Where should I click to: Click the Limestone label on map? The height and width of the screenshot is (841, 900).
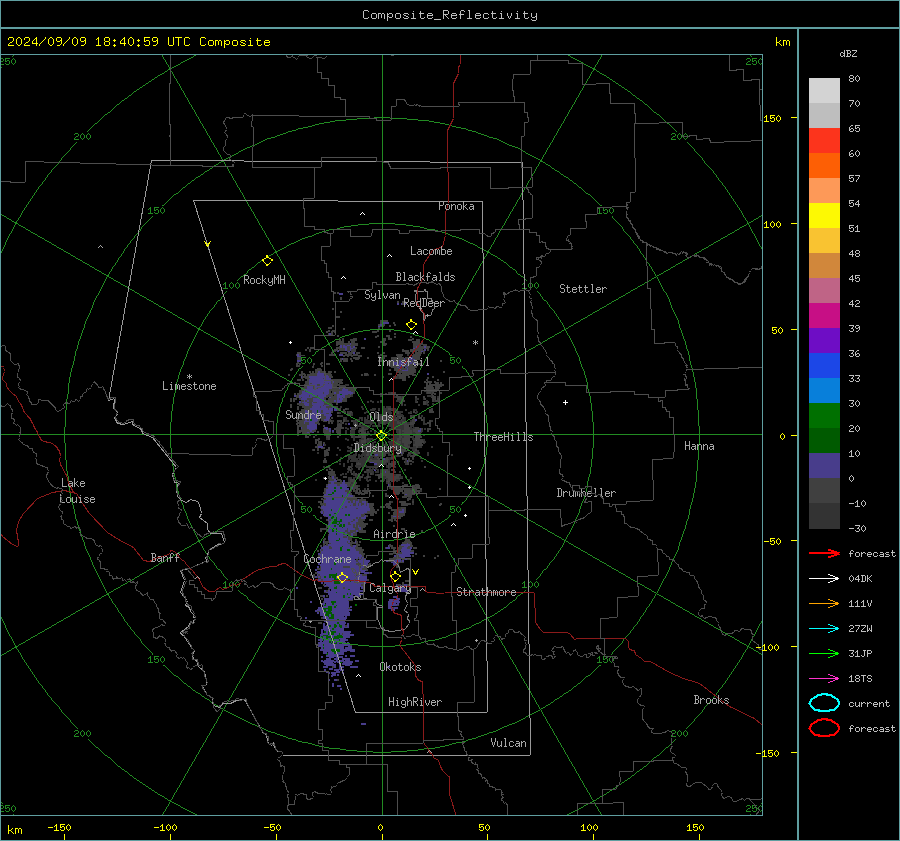pos(189,386)
